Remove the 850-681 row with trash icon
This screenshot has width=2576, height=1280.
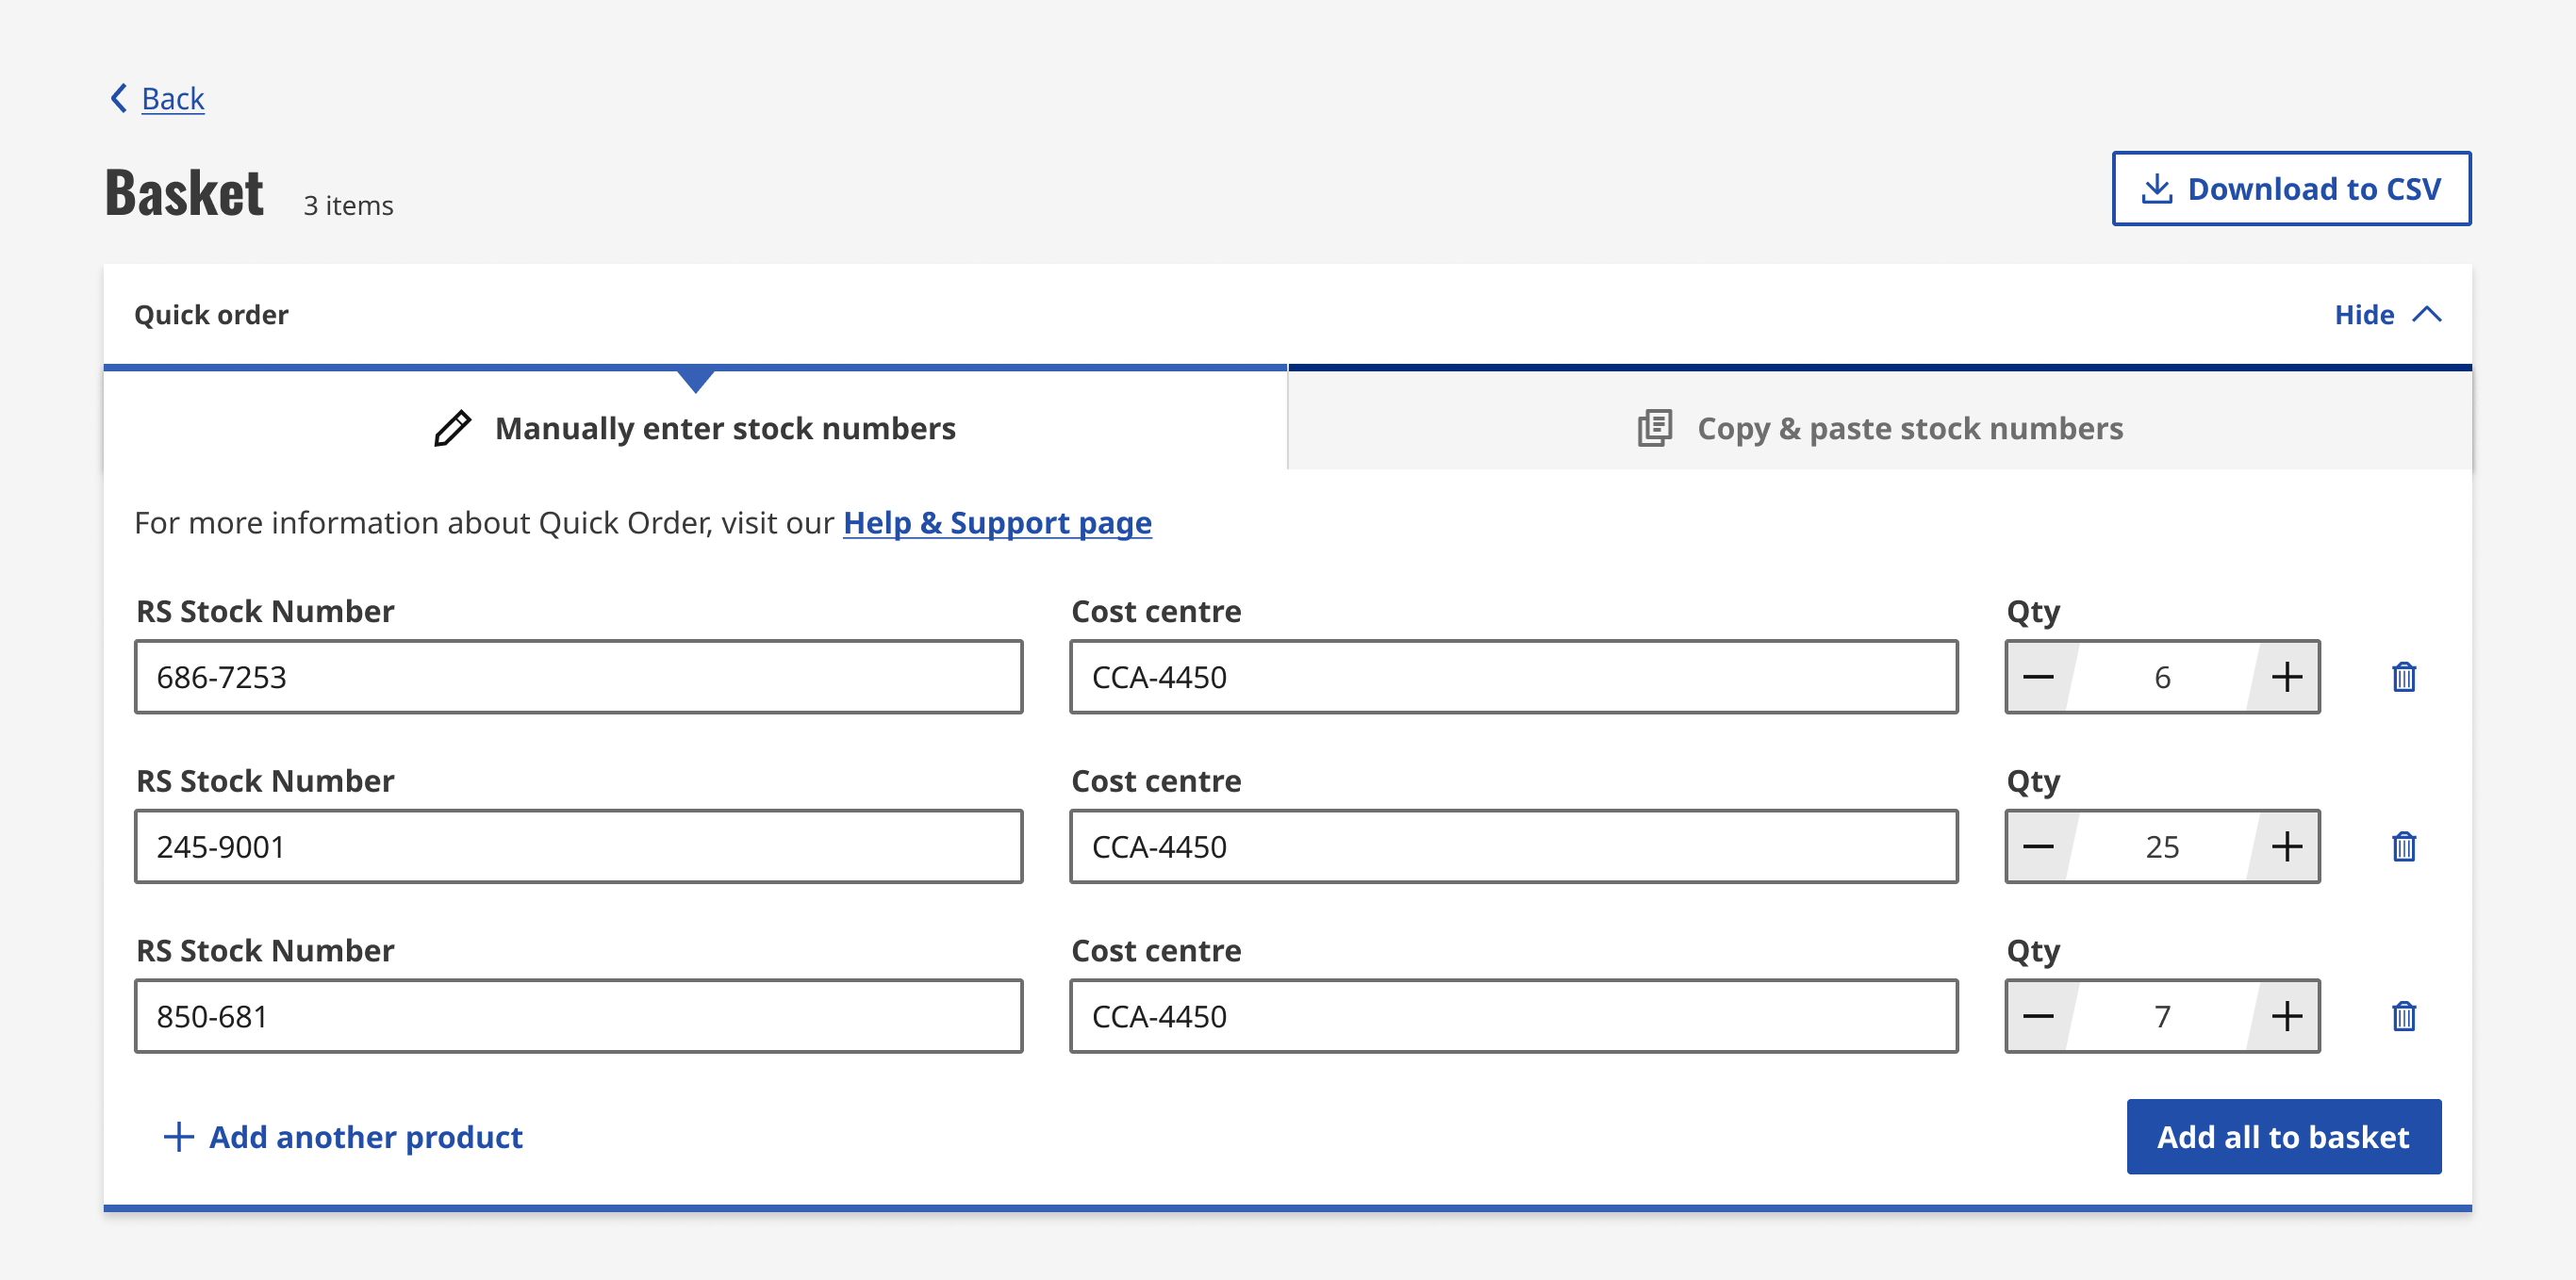(x=2403, y=1016)
